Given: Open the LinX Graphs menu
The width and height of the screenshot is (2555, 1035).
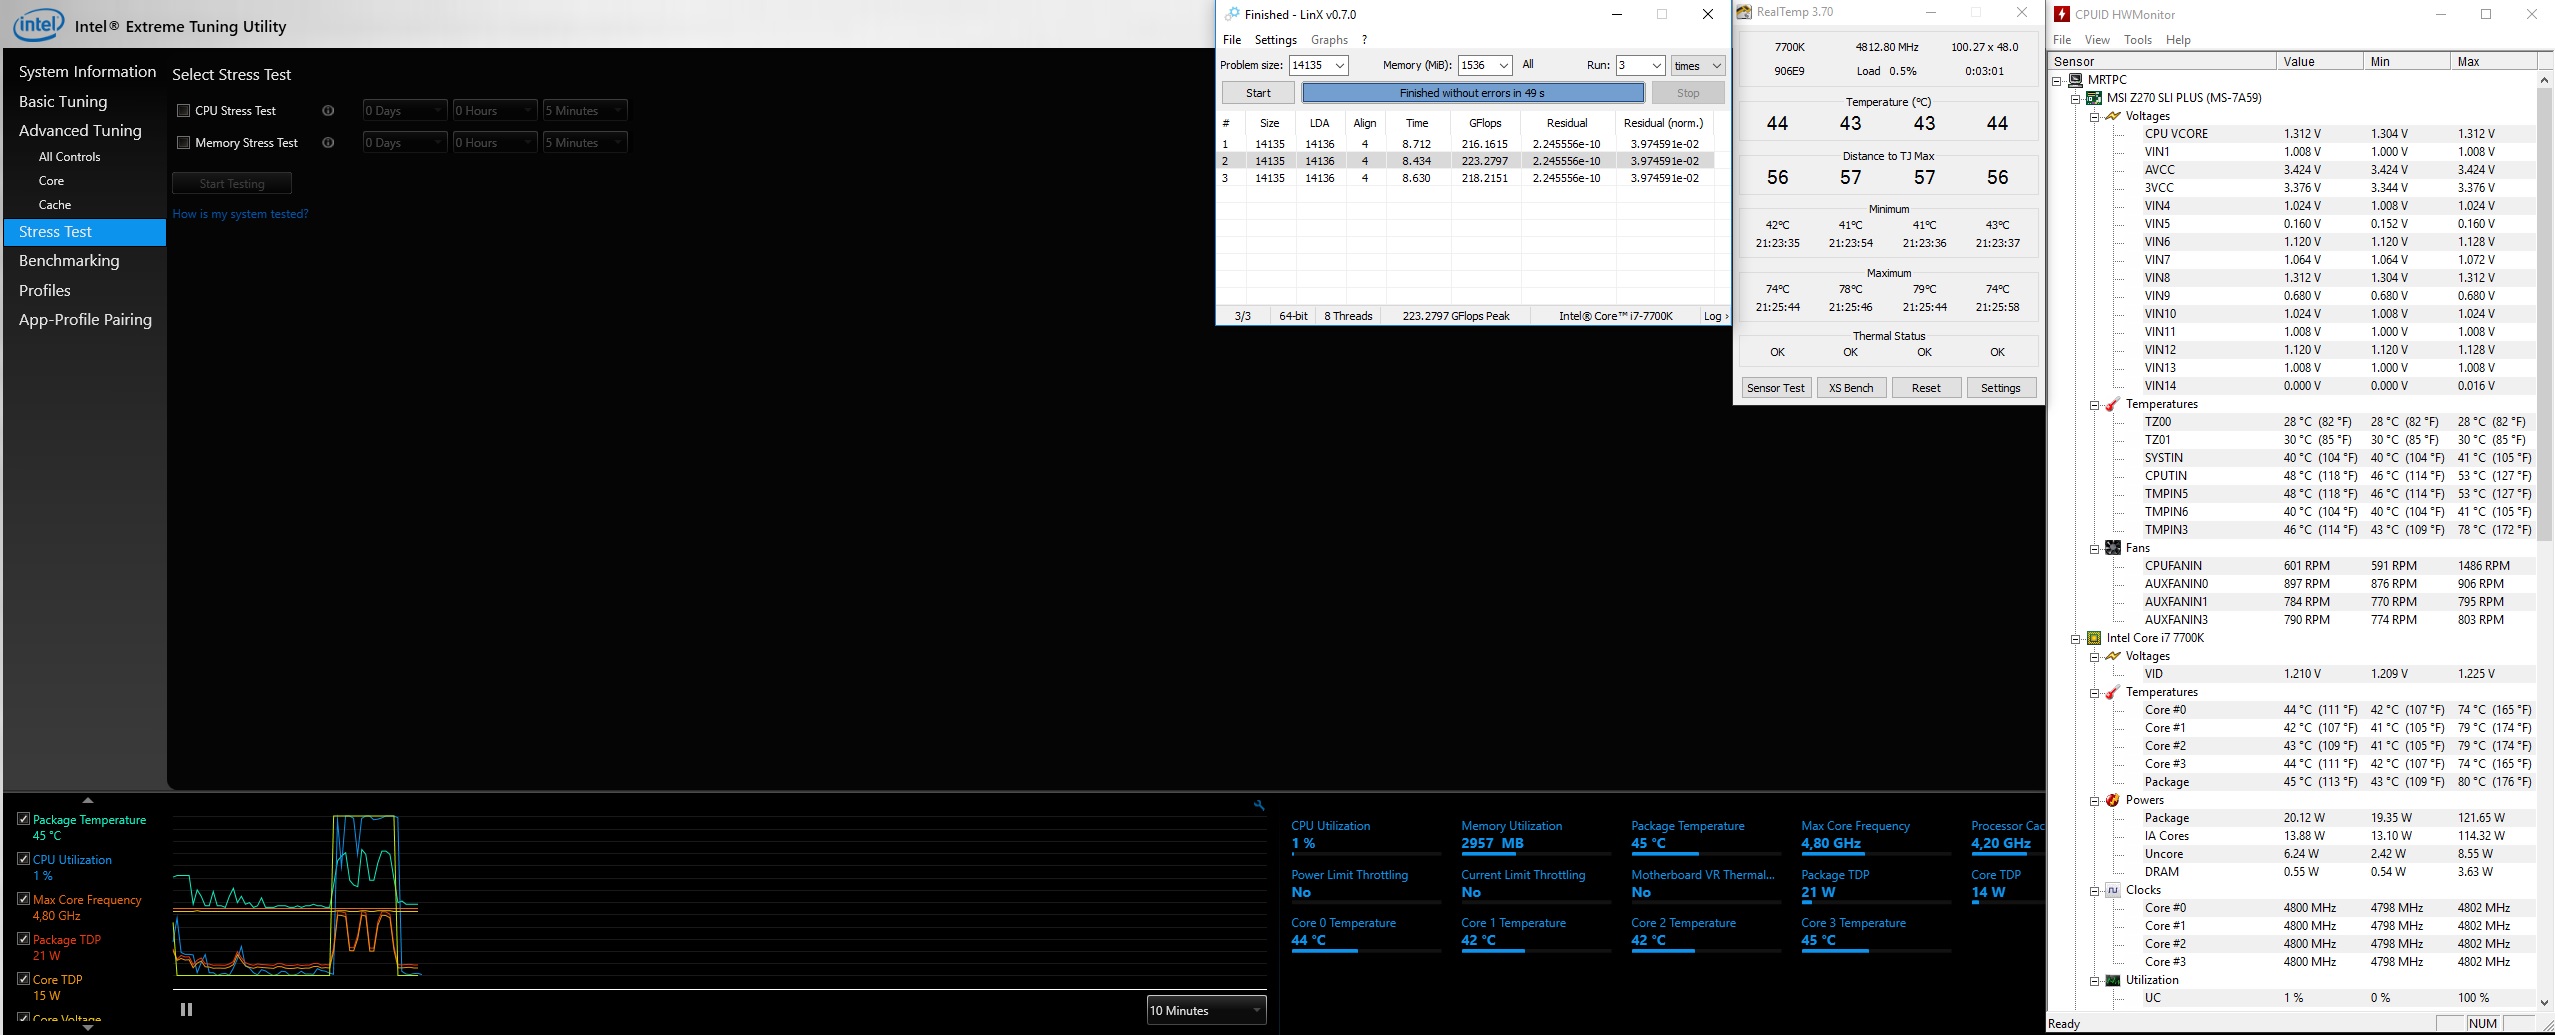Looking at the screenshot, I should click(x=1329, y=40).
